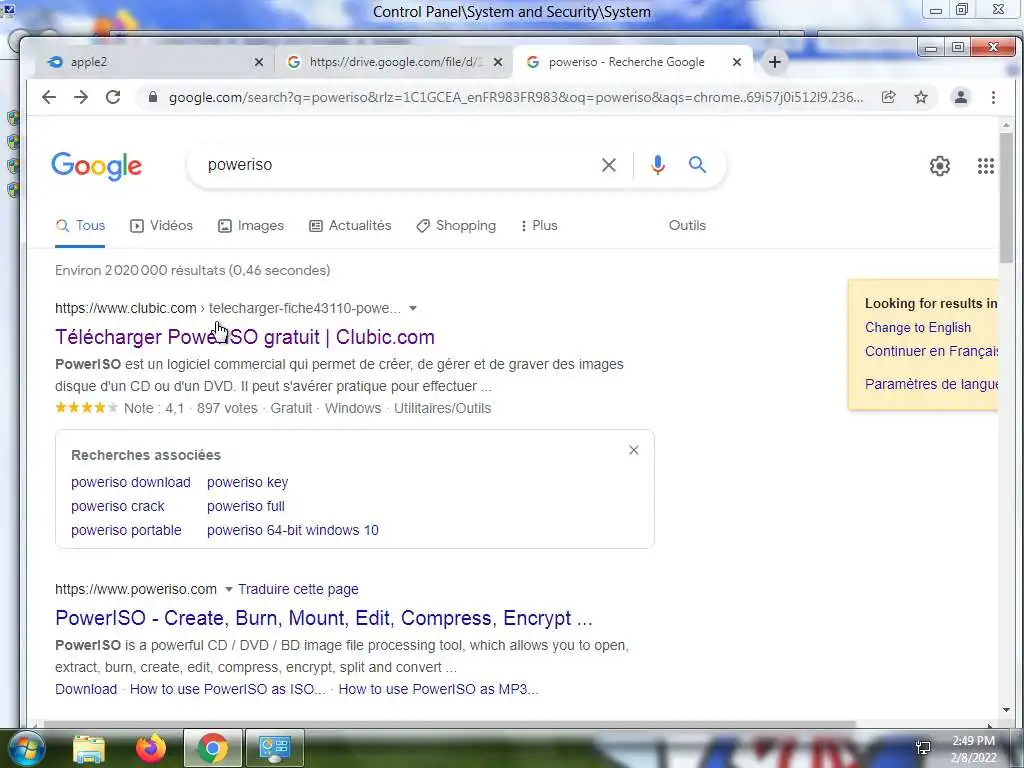Select the Images search tab

(251, 225)
